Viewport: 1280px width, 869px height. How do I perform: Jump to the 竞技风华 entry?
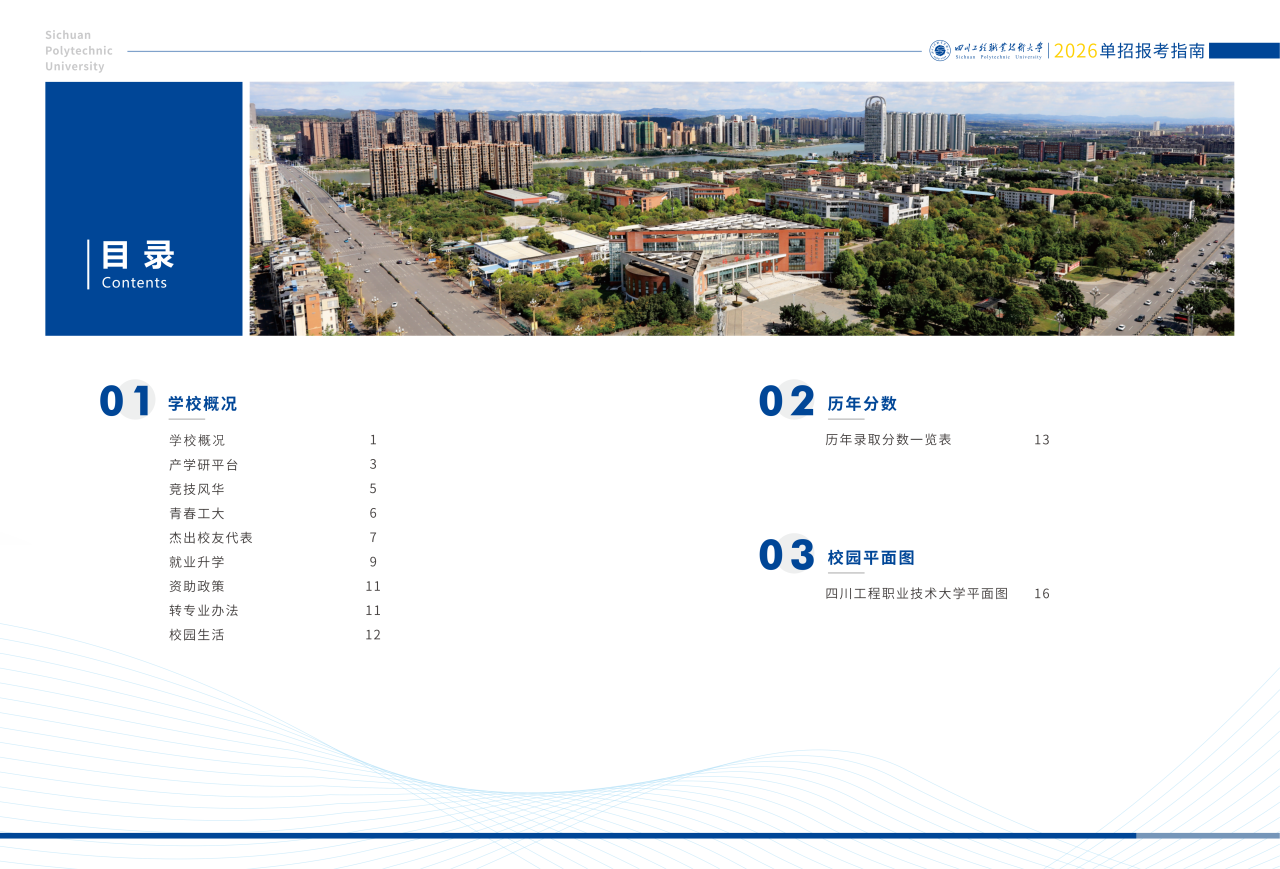[x=197, y=489]
